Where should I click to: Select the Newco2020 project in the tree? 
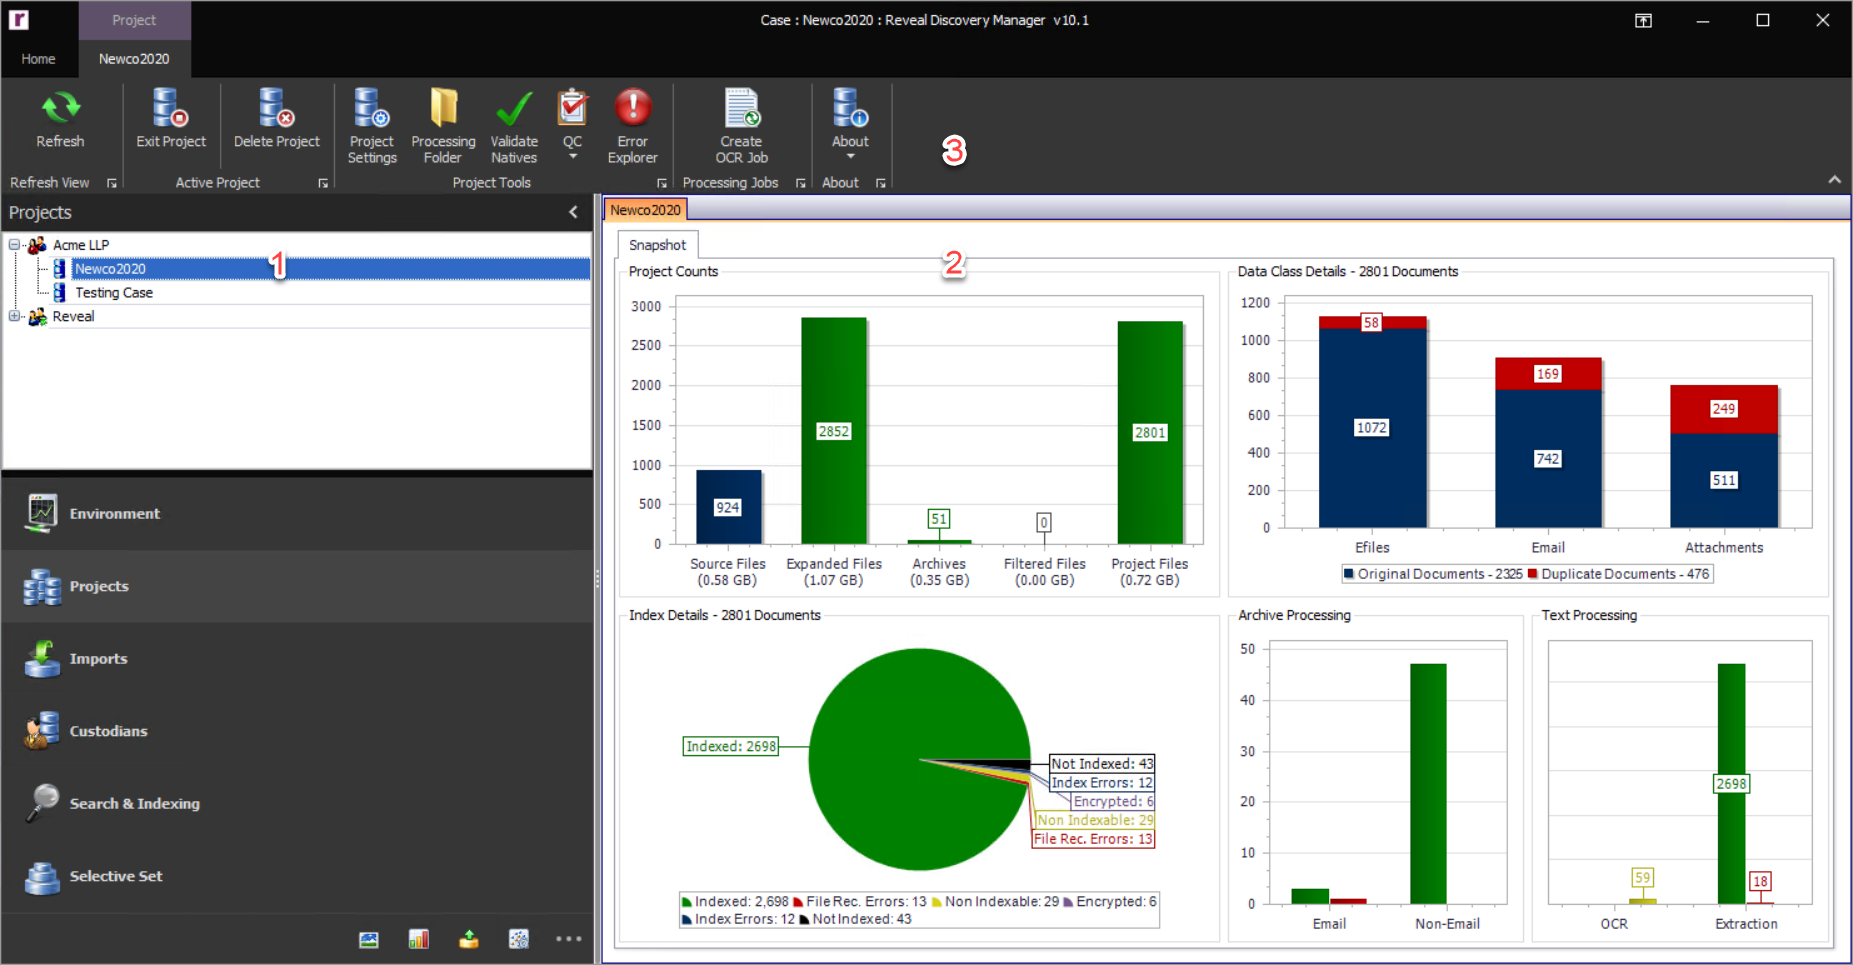click(330, 268)
